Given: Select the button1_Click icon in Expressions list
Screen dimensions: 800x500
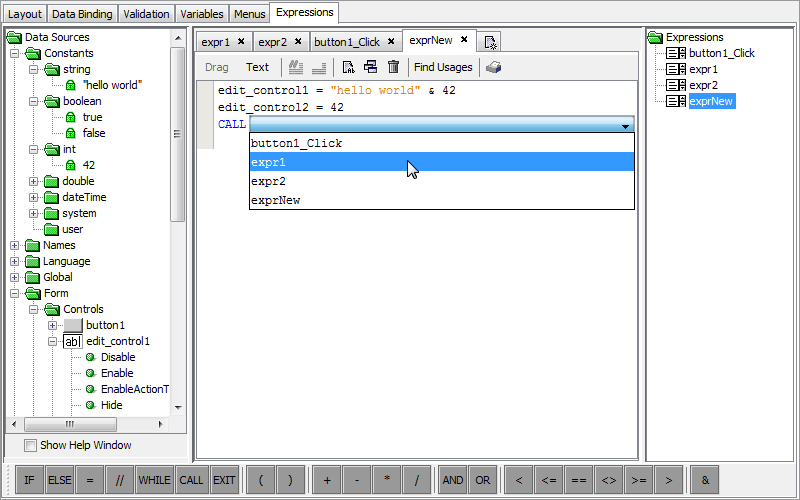Looking at the screenshot, I should (x=676, y=53).
